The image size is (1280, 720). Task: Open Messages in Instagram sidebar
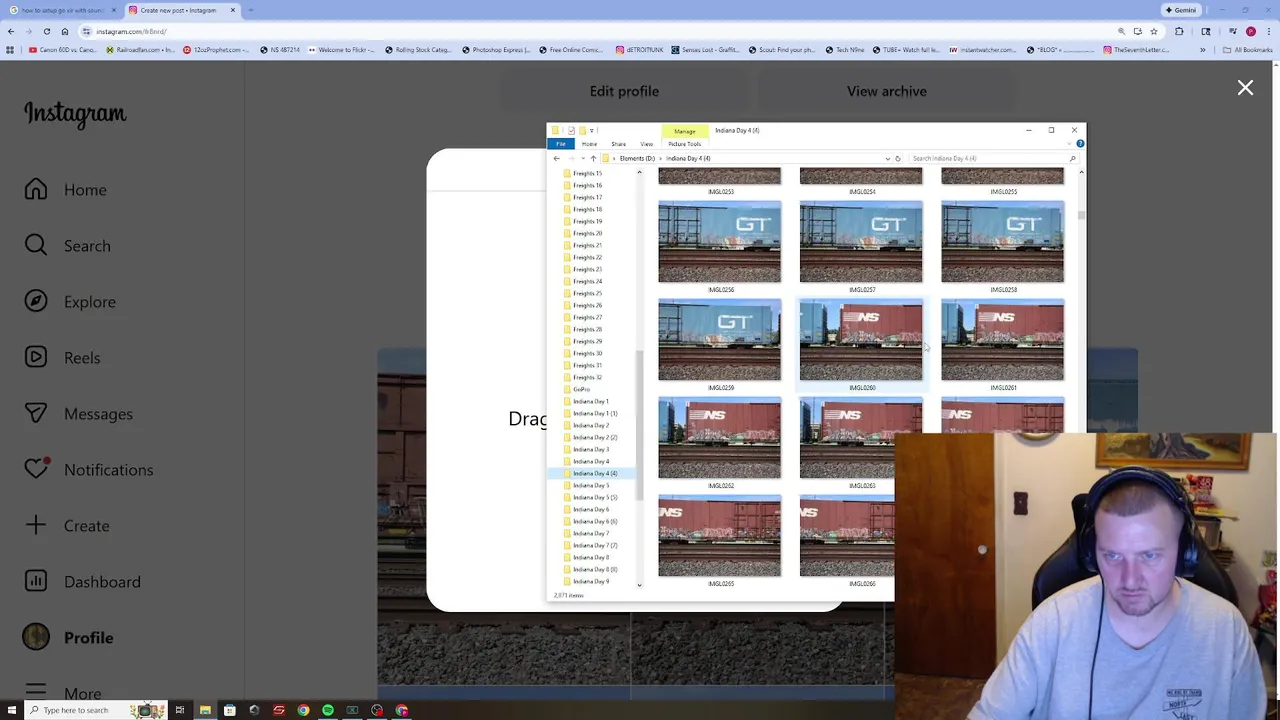coord(79,414)
